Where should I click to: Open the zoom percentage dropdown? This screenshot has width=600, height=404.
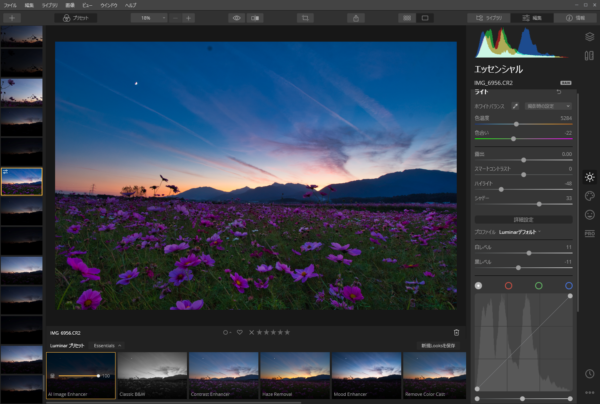tap(150, 17)
